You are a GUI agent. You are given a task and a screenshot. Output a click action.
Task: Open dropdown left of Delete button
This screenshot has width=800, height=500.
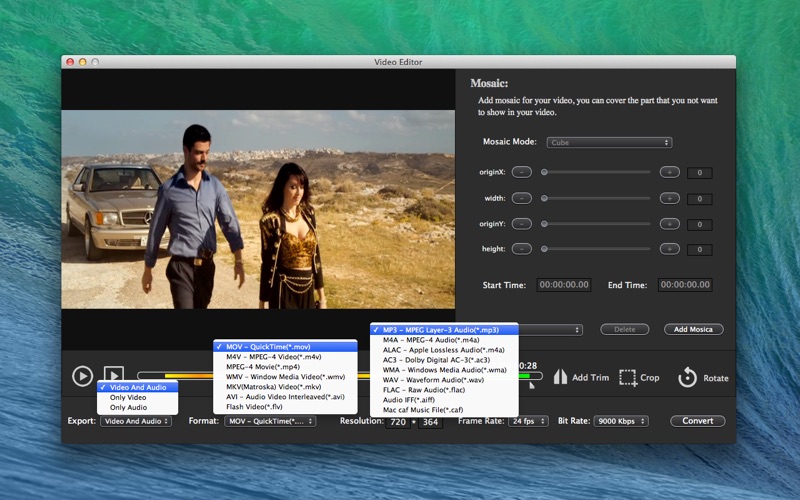tap(551, 330)
